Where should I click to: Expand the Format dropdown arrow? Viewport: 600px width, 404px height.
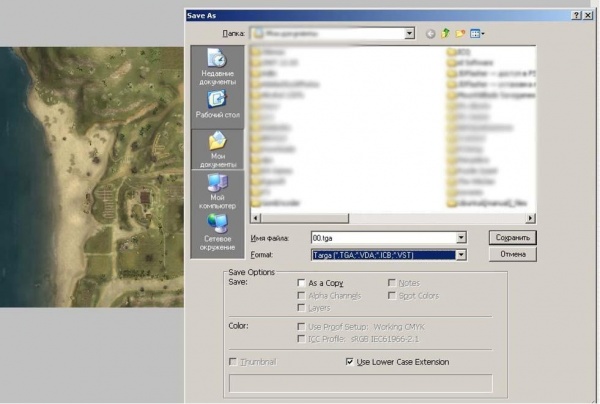[x=461, y=255]
